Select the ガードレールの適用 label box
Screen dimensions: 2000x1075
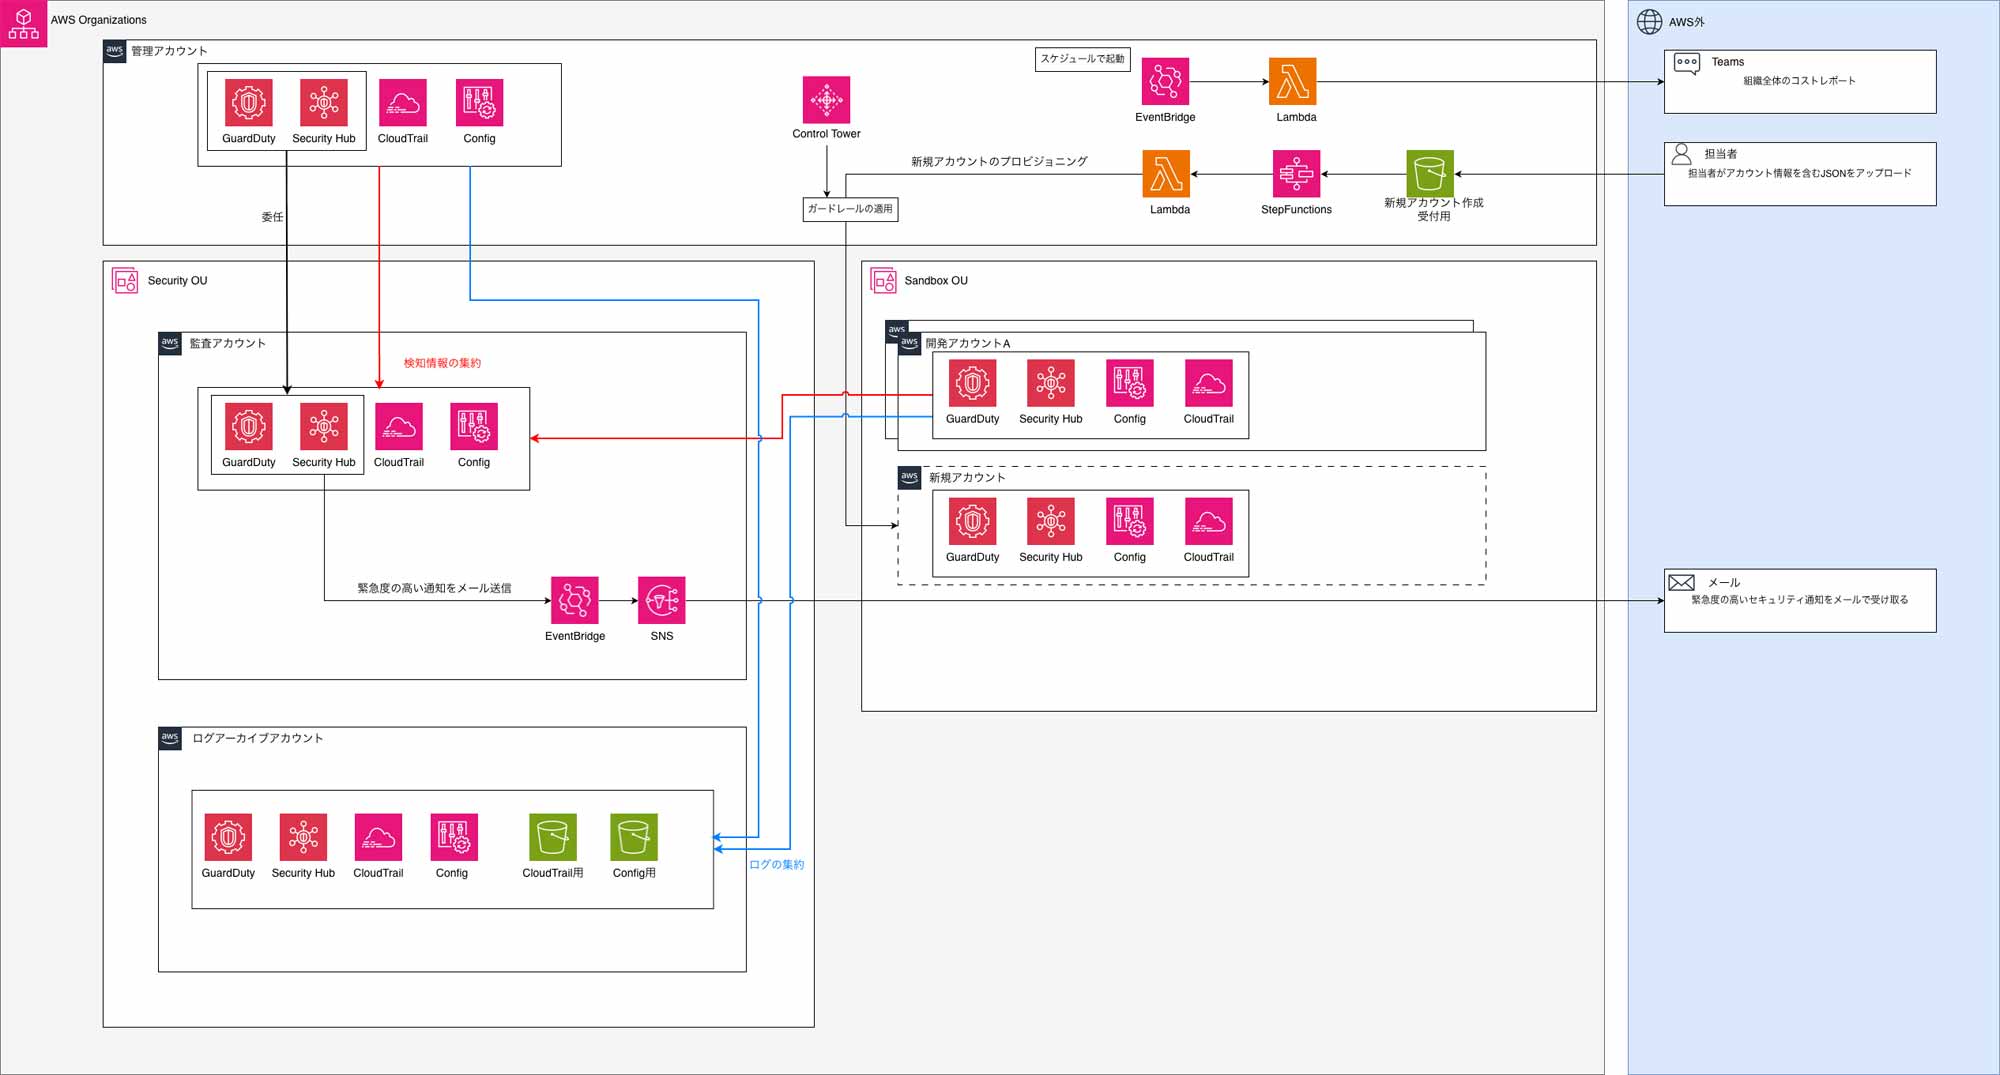tap(850, 209)
